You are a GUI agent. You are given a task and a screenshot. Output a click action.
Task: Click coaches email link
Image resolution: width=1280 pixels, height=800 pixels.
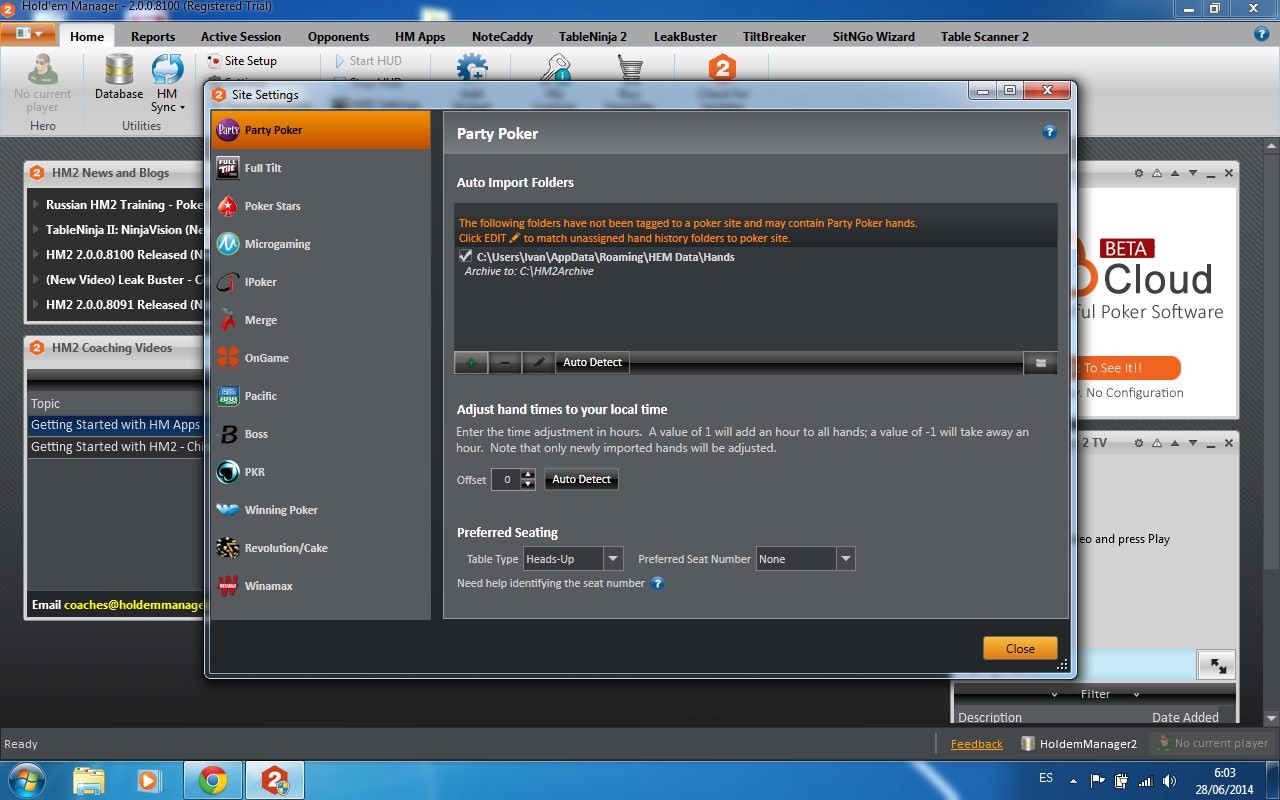[134, 605]
